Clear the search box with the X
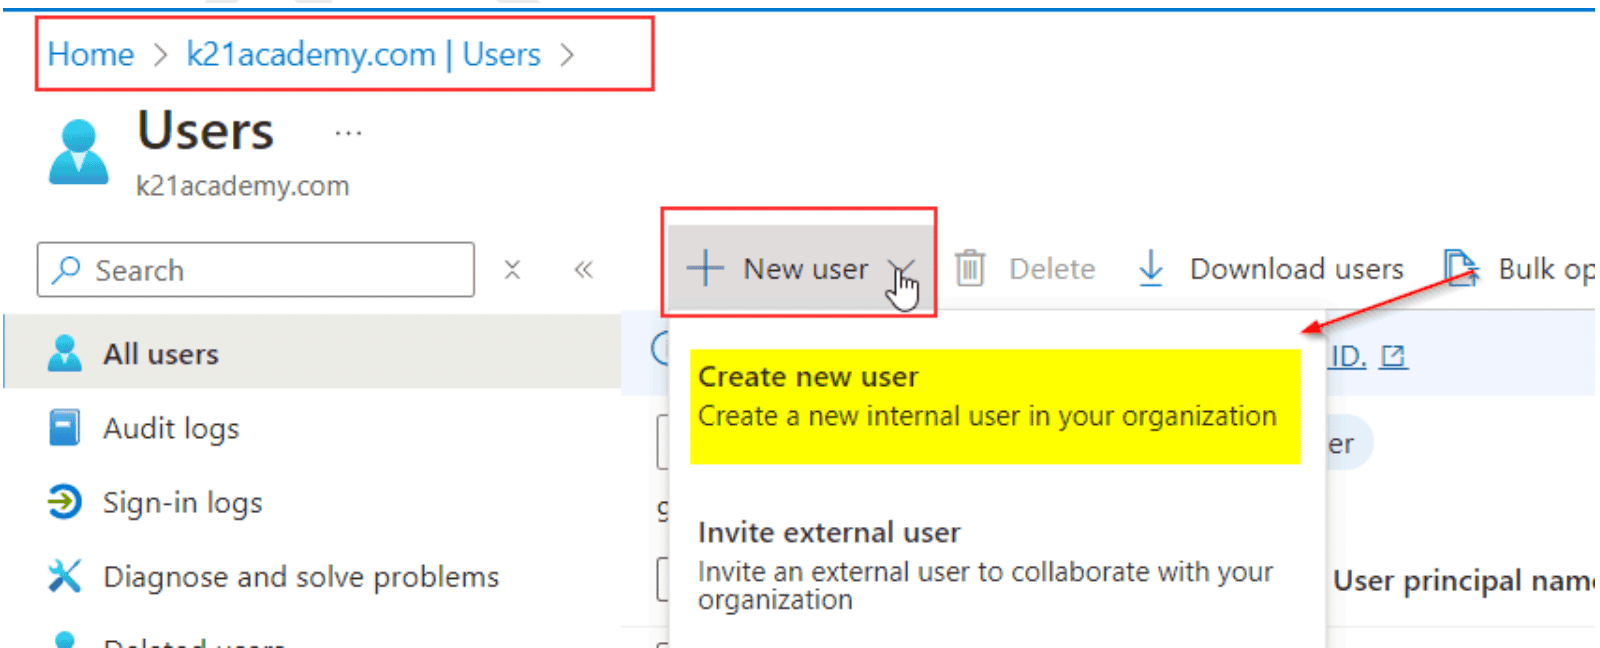 tap(512, 270)
